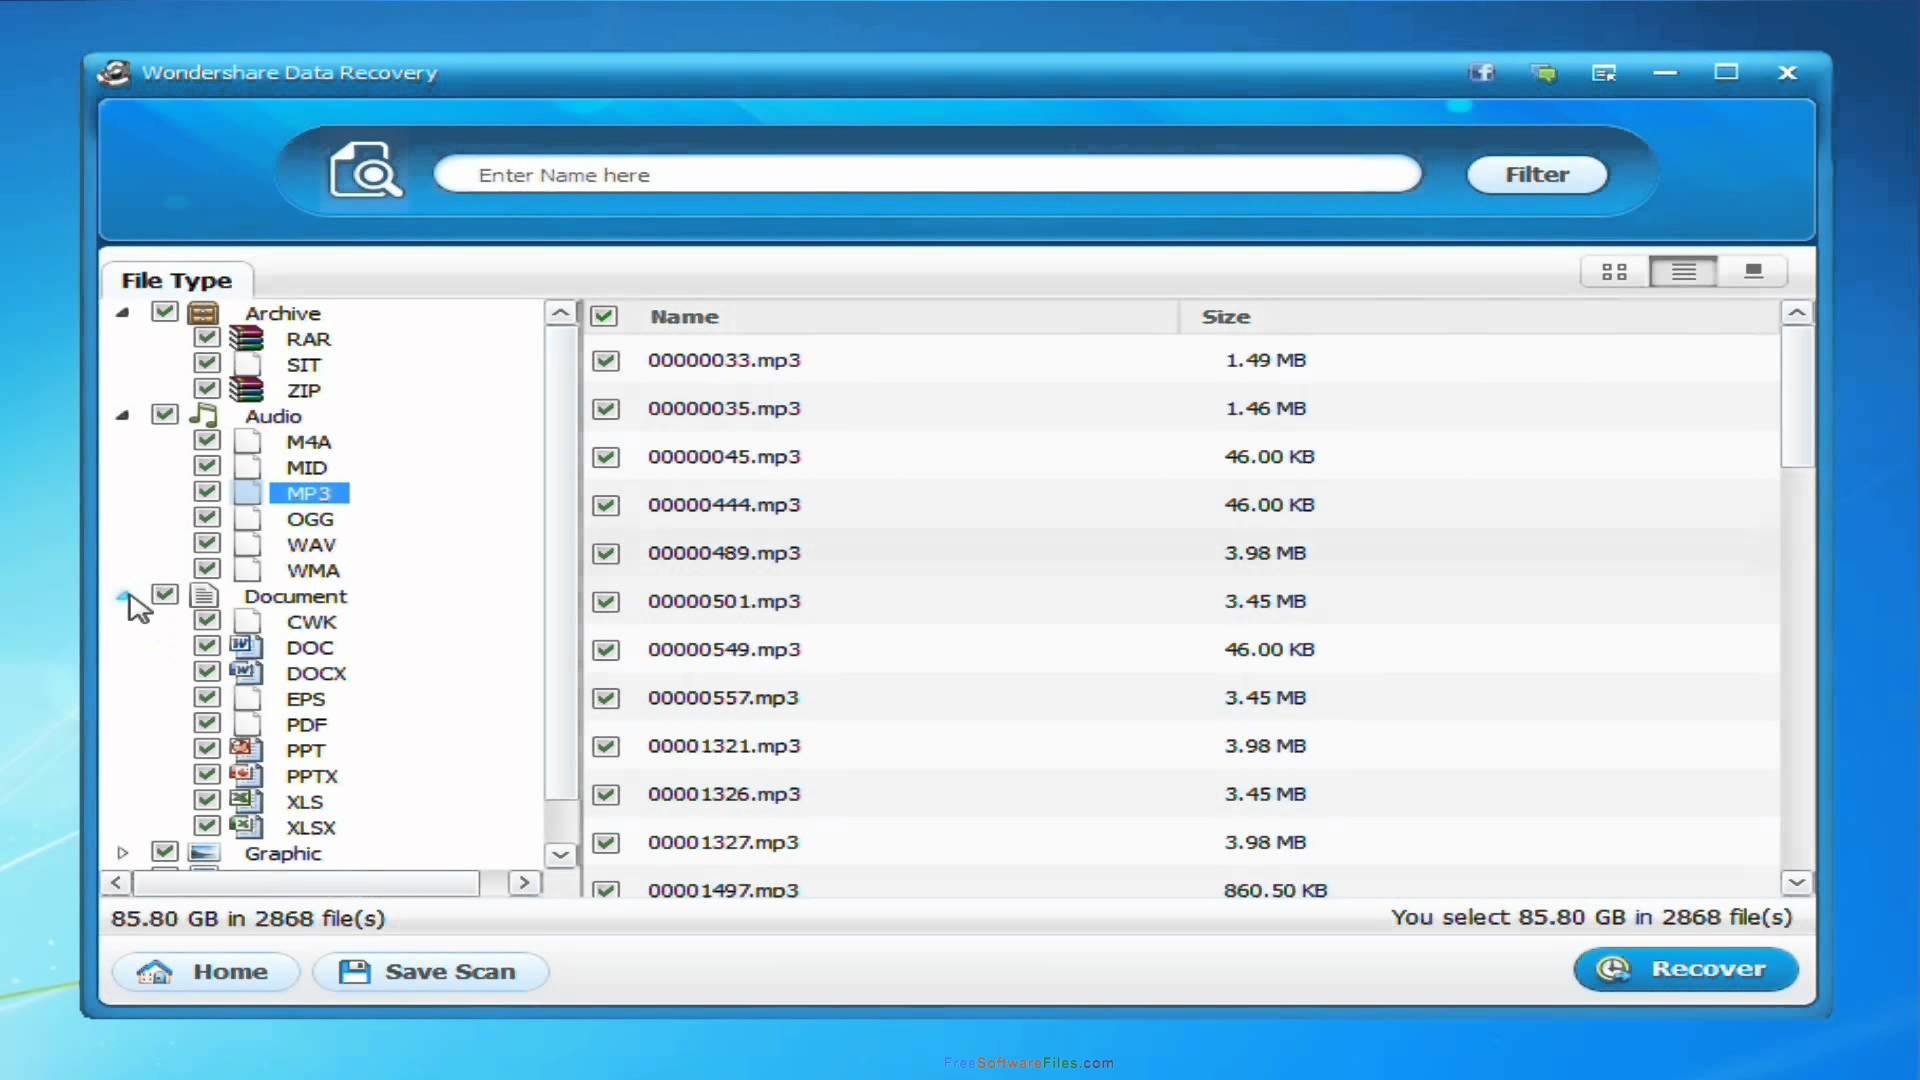The image size is (1920, 1080).
Task: Click Save Scan to preserve current scan
Action: coord(430,971)
